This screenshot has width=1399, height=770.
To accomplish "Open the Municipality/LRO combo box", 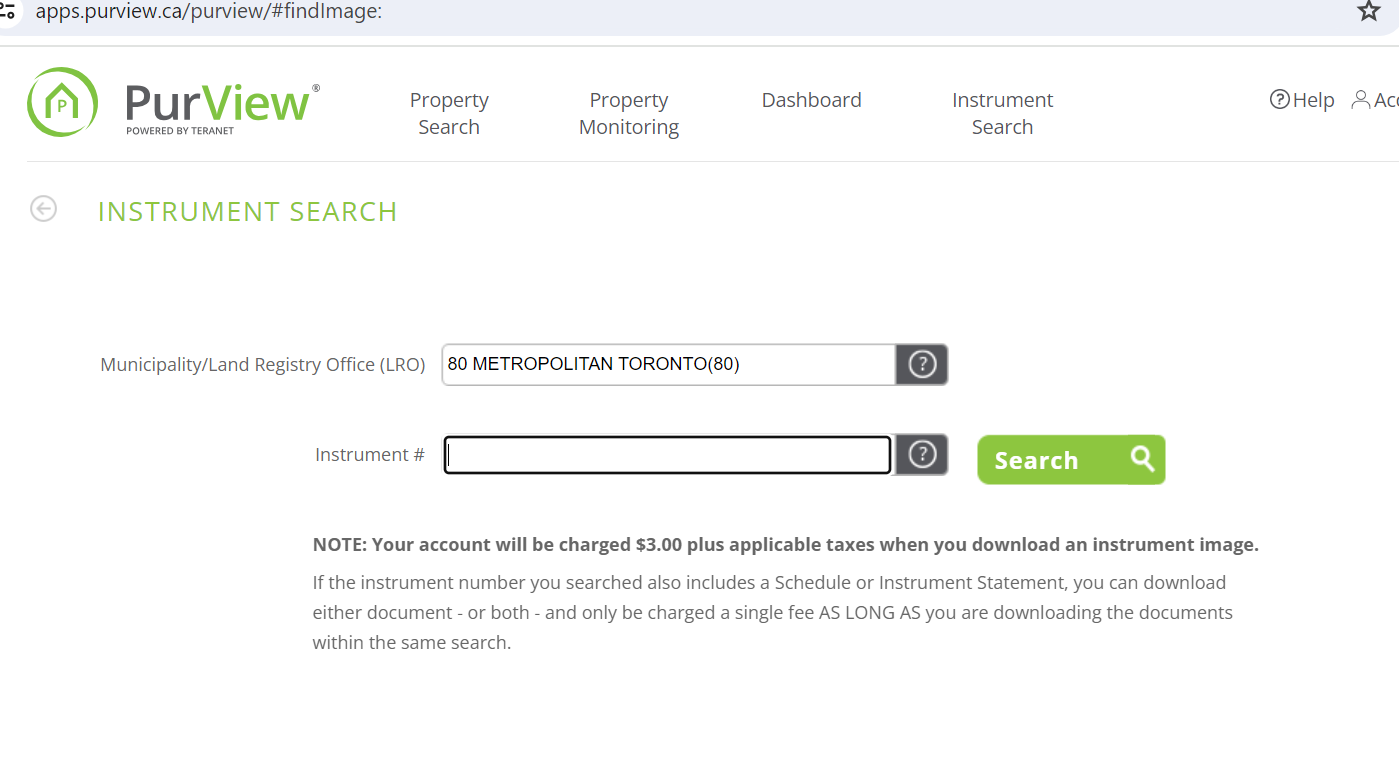I will tap(669, 364).
